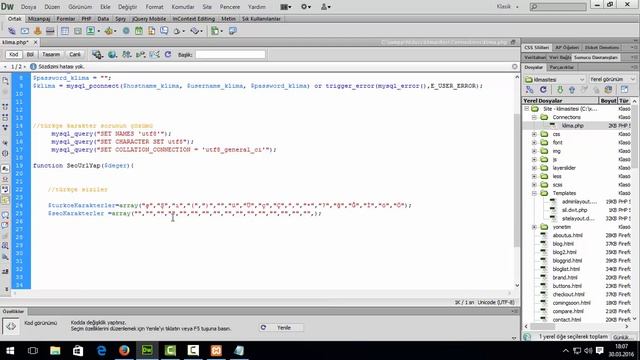Open File Explorer from the taskbar
The width and height of the screenshot is (640, 360).
click(55, 350)
